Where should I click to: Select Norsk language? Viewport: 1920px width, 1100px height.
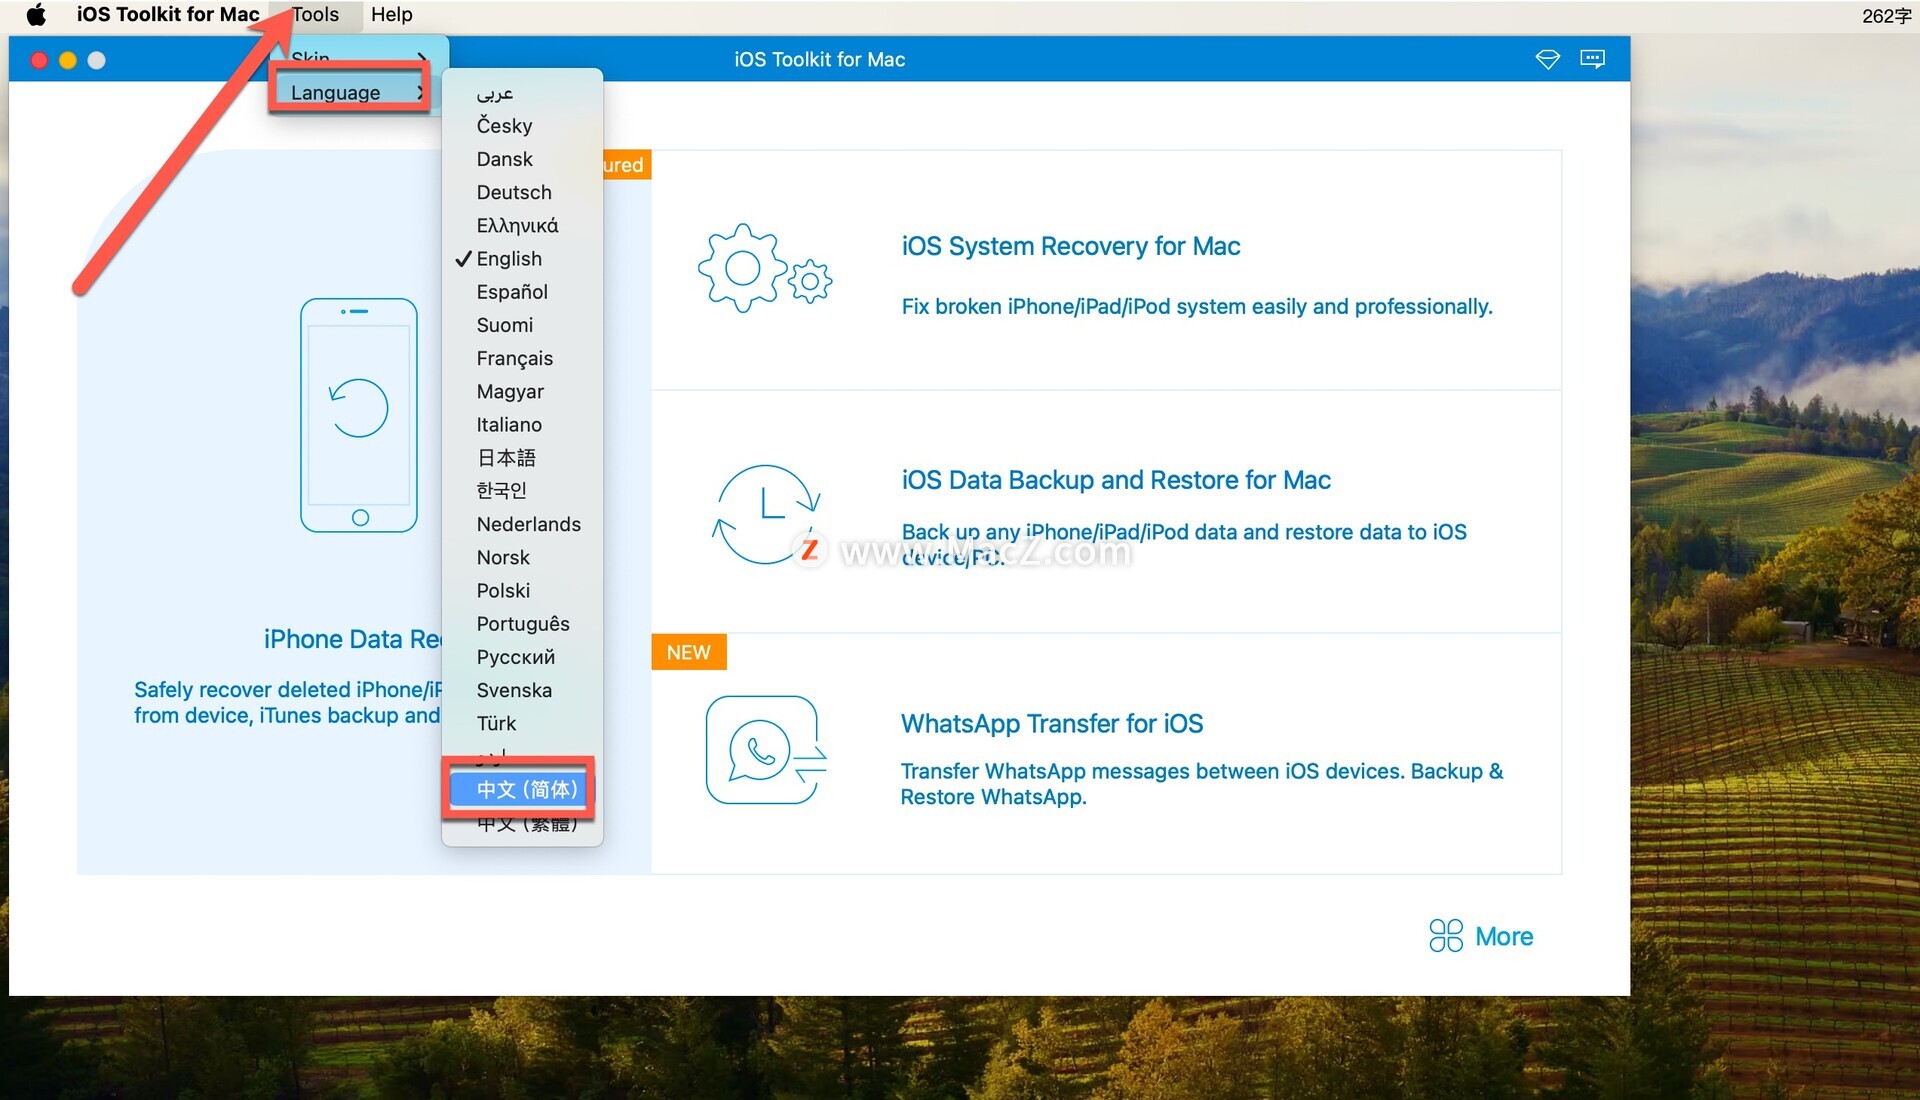coord(523,557)
